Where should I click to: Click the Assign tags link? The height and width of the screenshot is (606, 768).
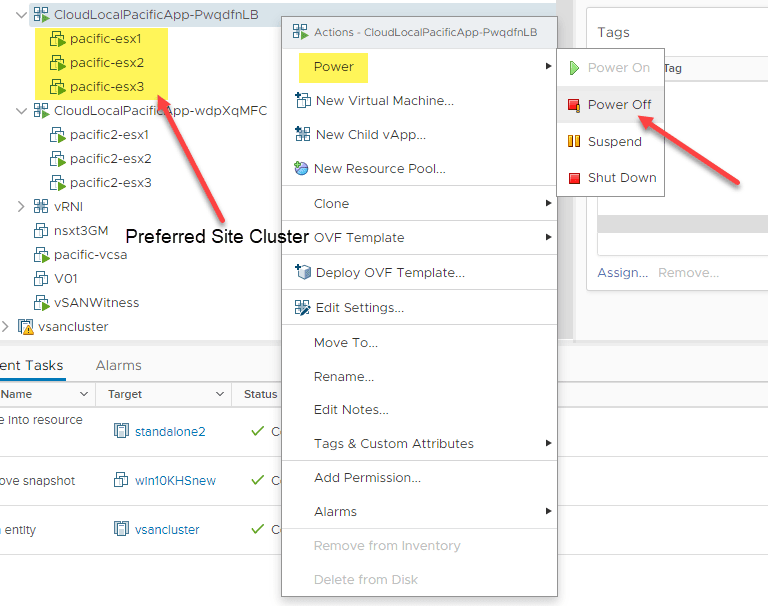[x=621, y=272]
